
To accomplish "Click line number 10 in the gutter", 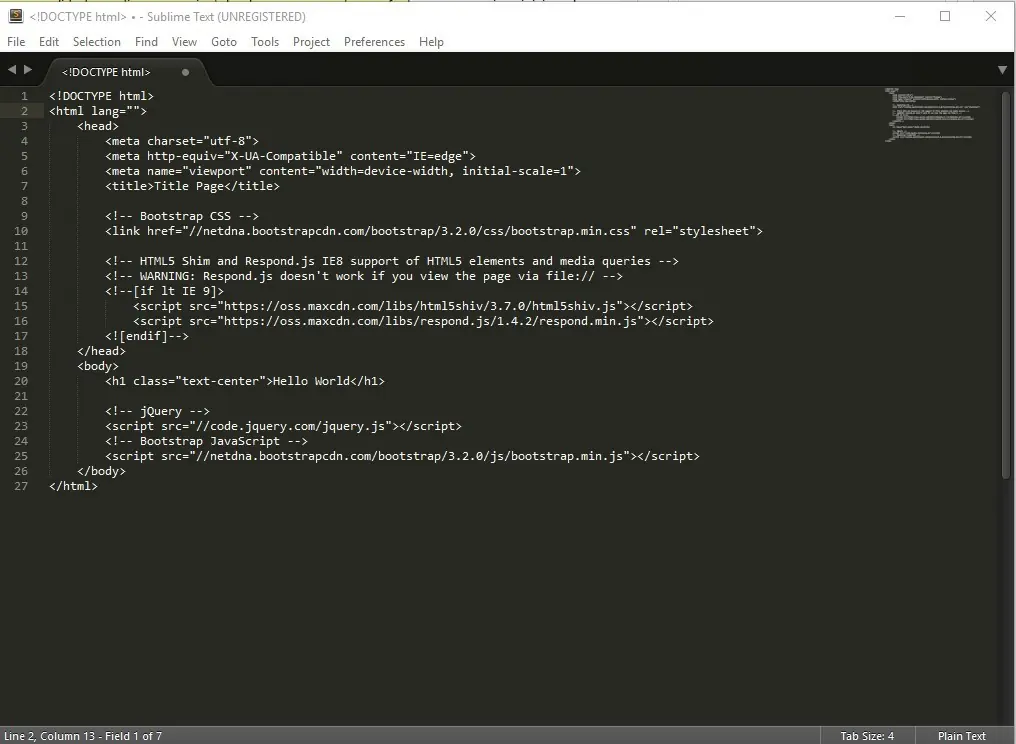I will pos(21,231).
